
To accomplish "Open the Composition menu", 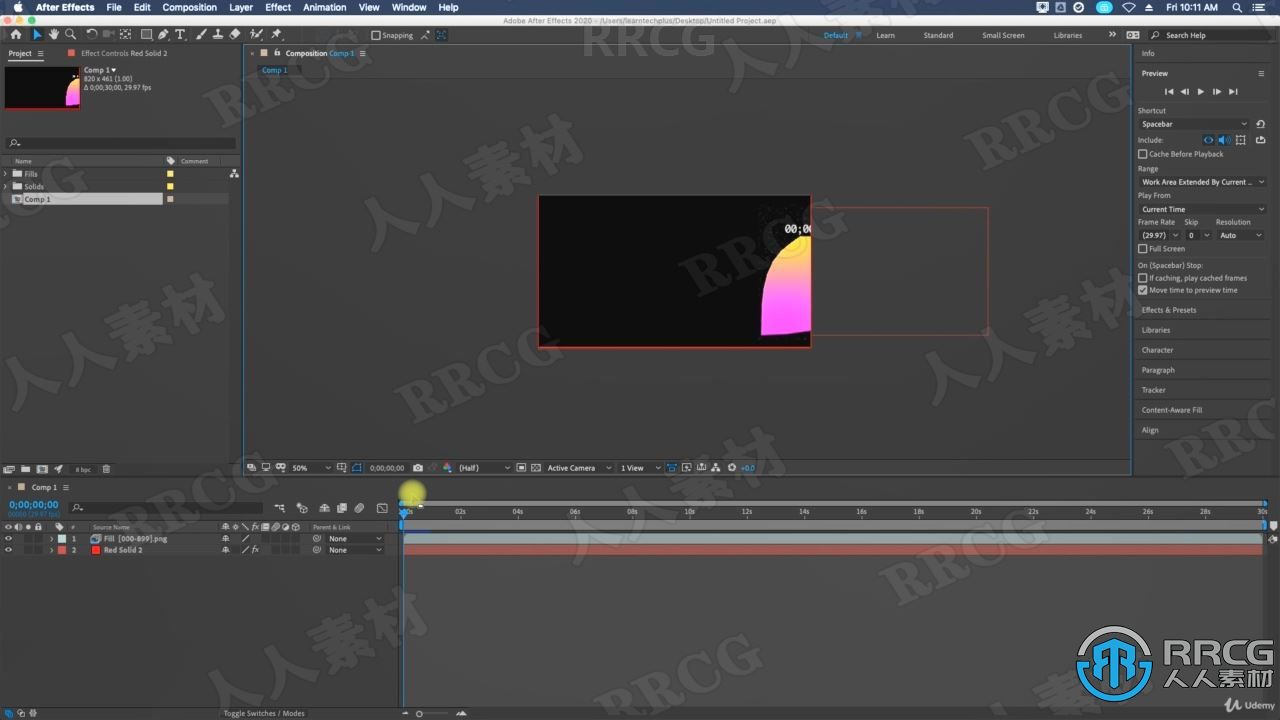I will [x=189, y=7].
